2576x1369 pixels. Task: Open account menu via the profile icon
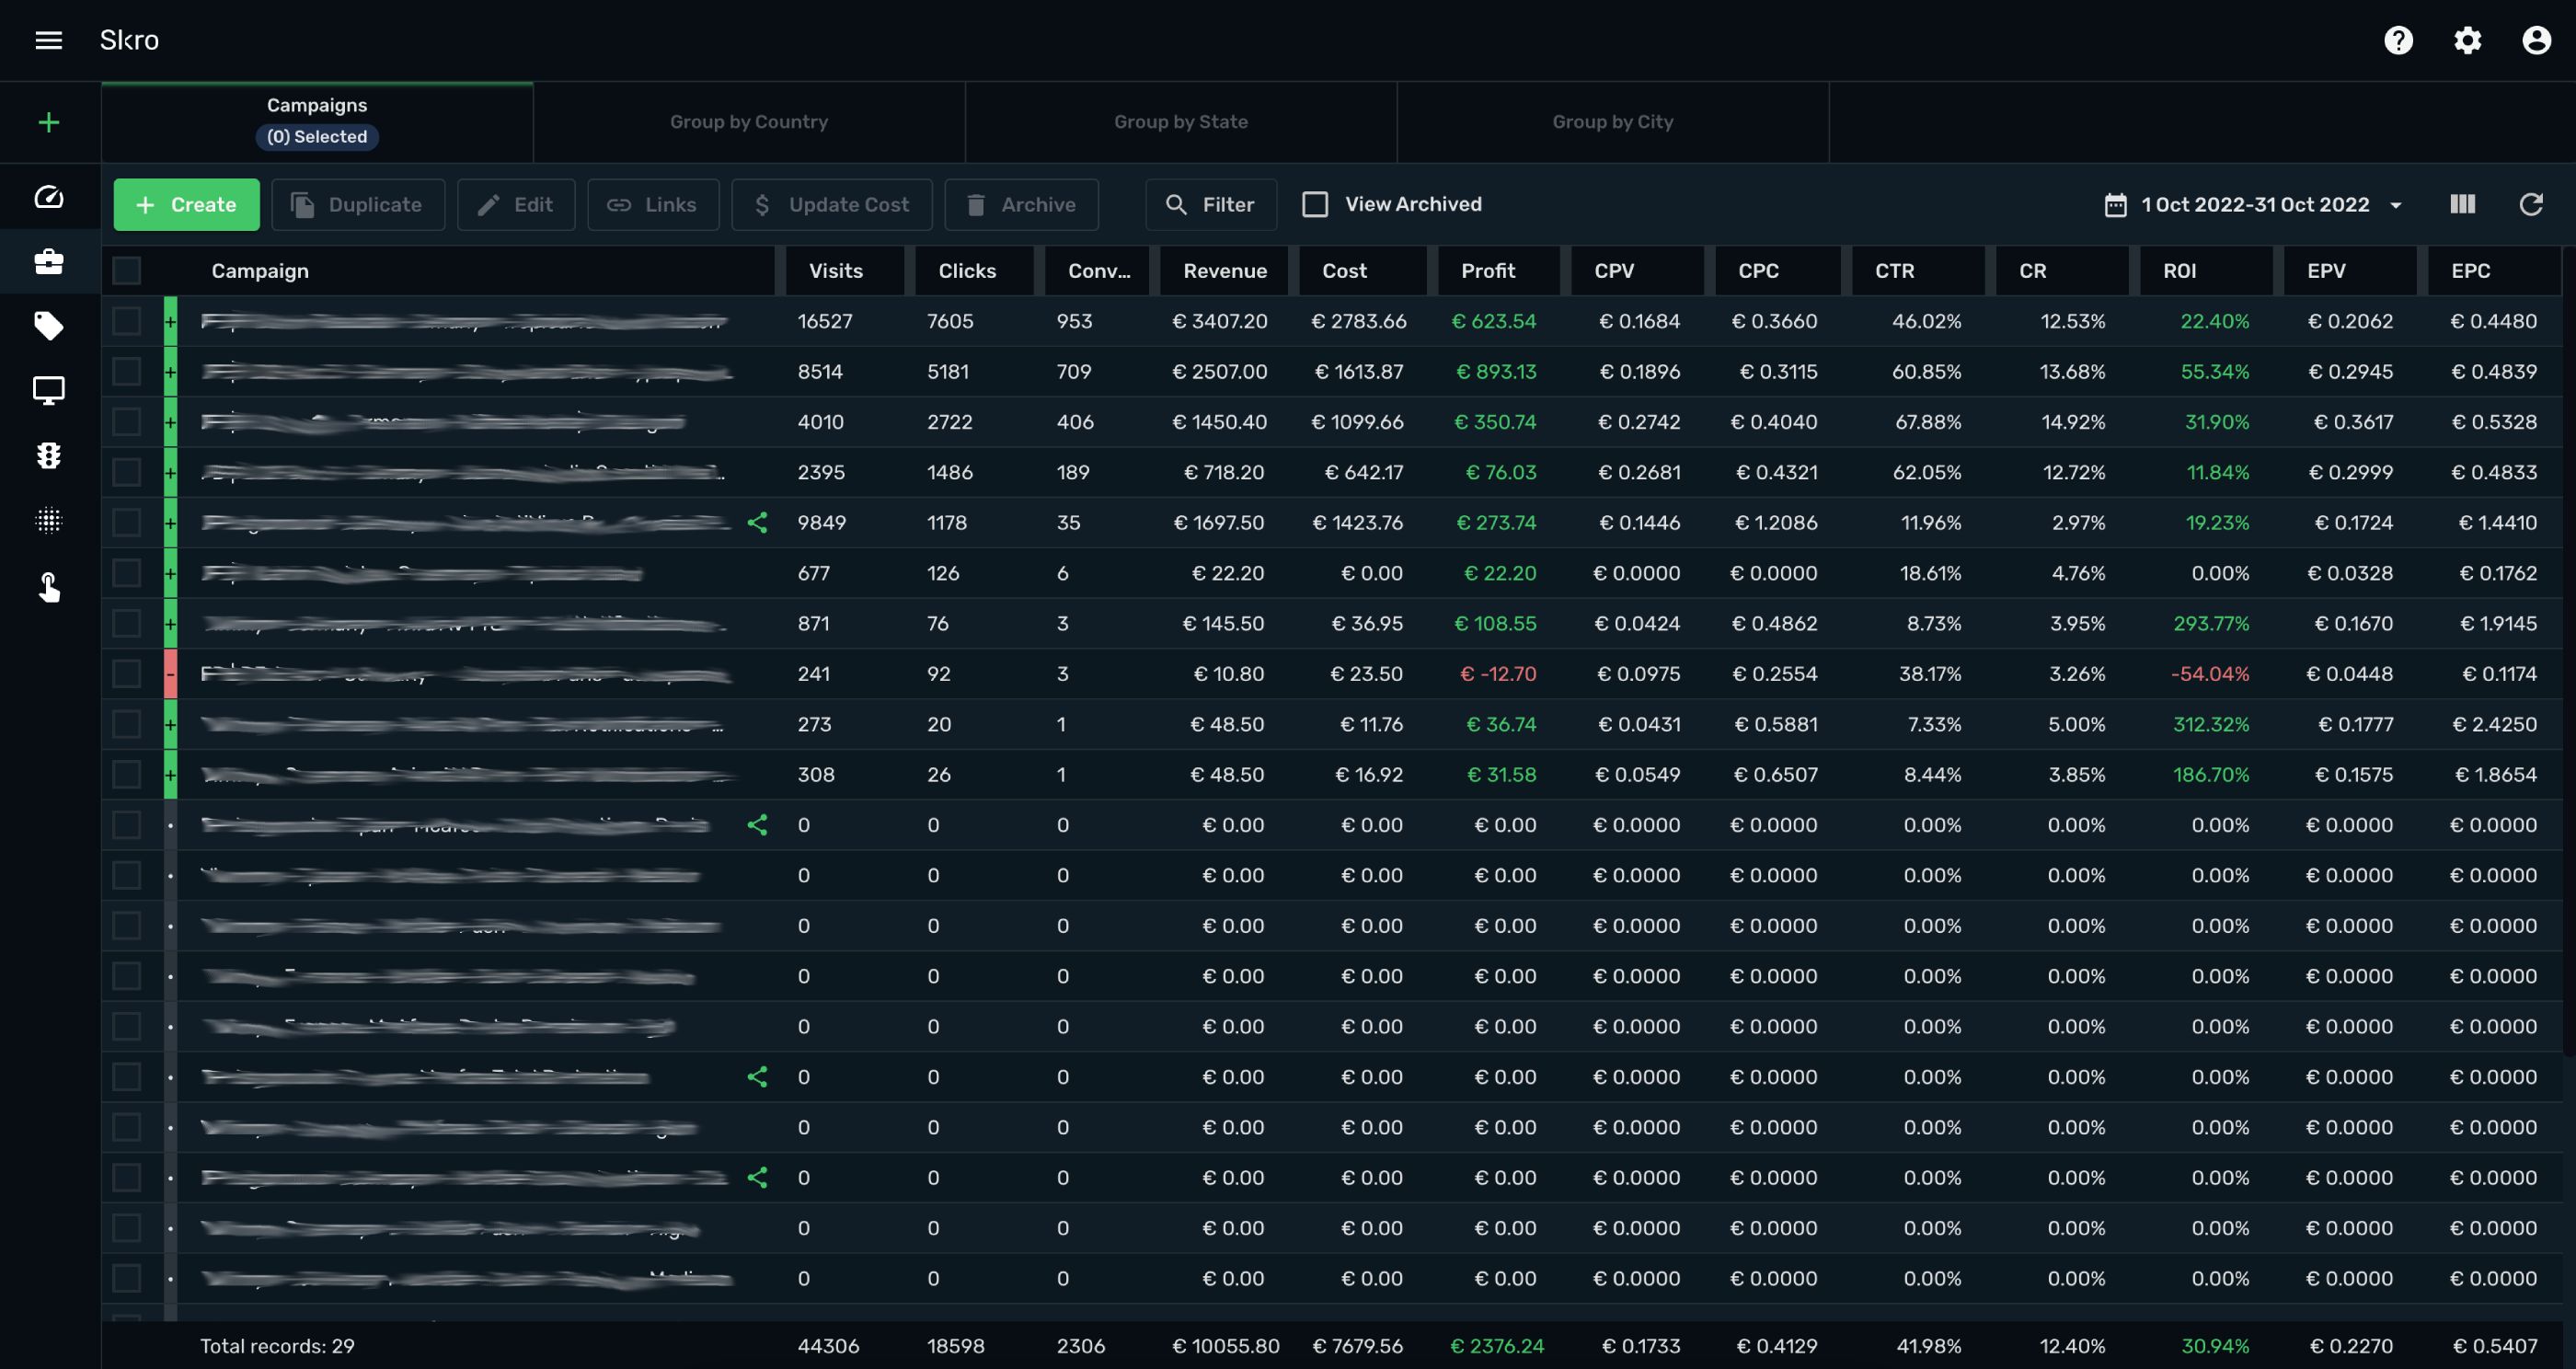click(x=2537, y=40)
